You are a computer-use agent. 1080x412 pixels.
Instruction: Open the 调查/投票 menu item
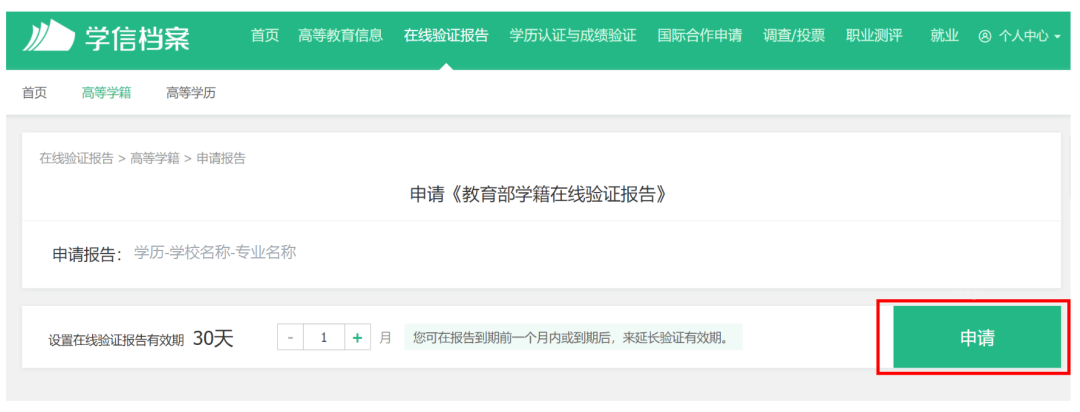(793, 35)
